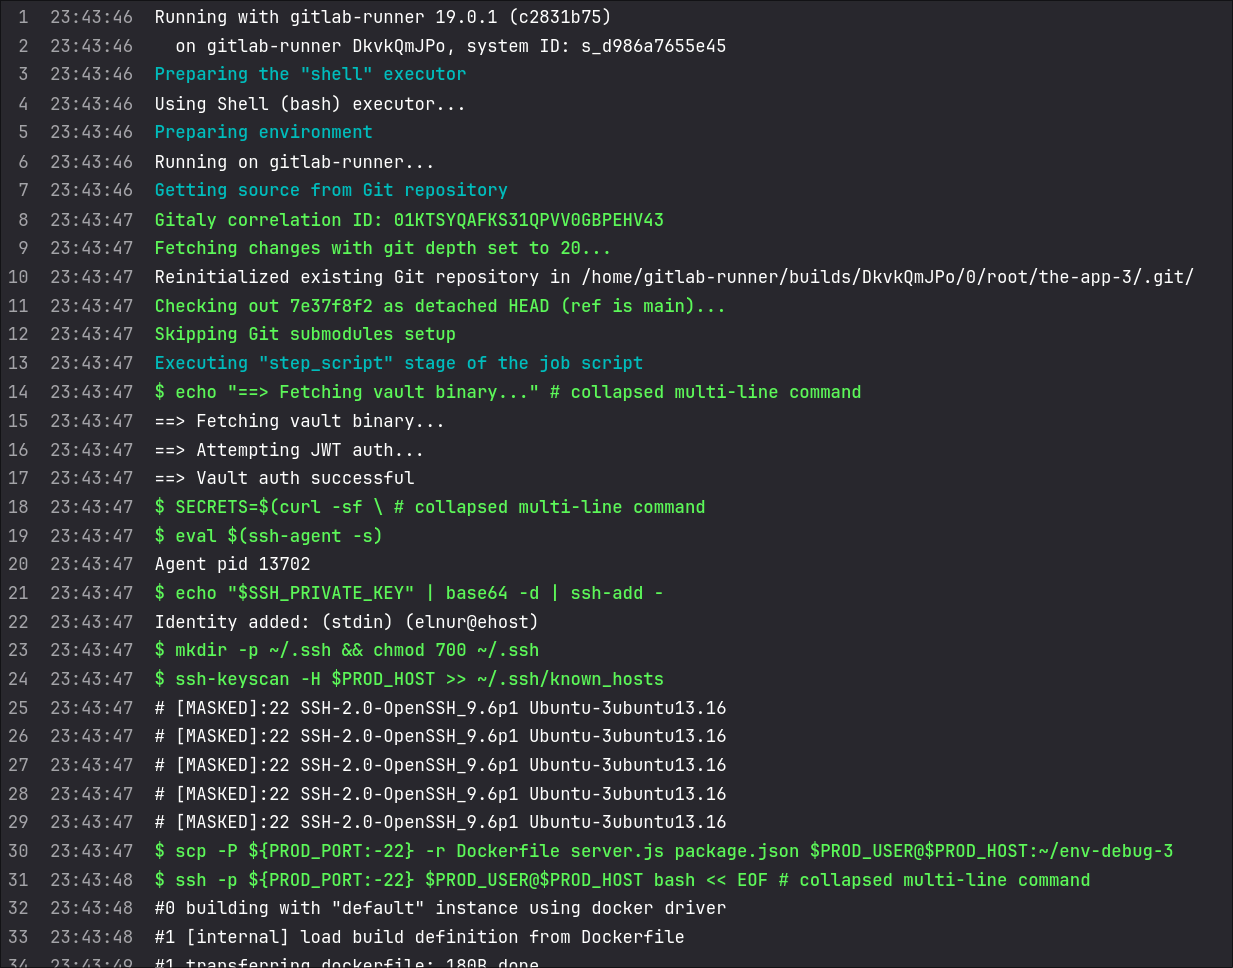The image size is (1233, 968).
Task: Select '#0 building with "default" instance' line
Action: click(440, 908)
